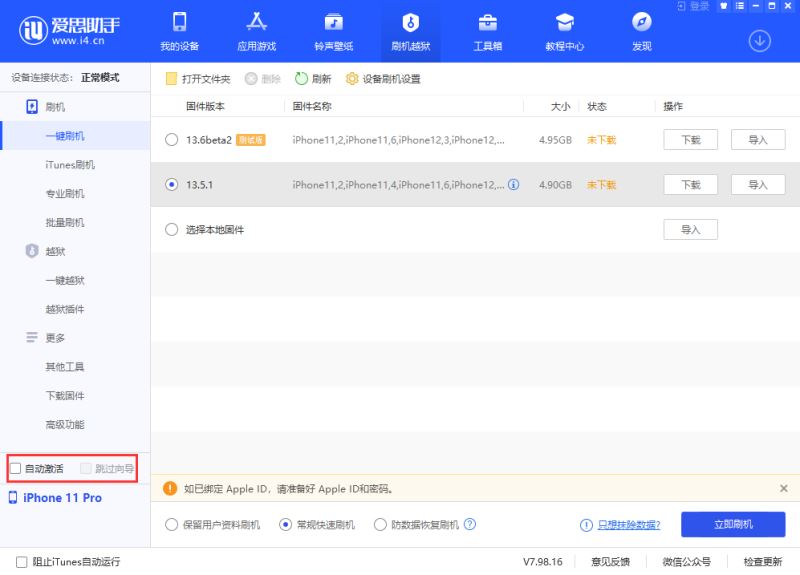Click the list menu icon in title bar
Image resolution: width=800 pixels, height=575 pixels.
740,6
